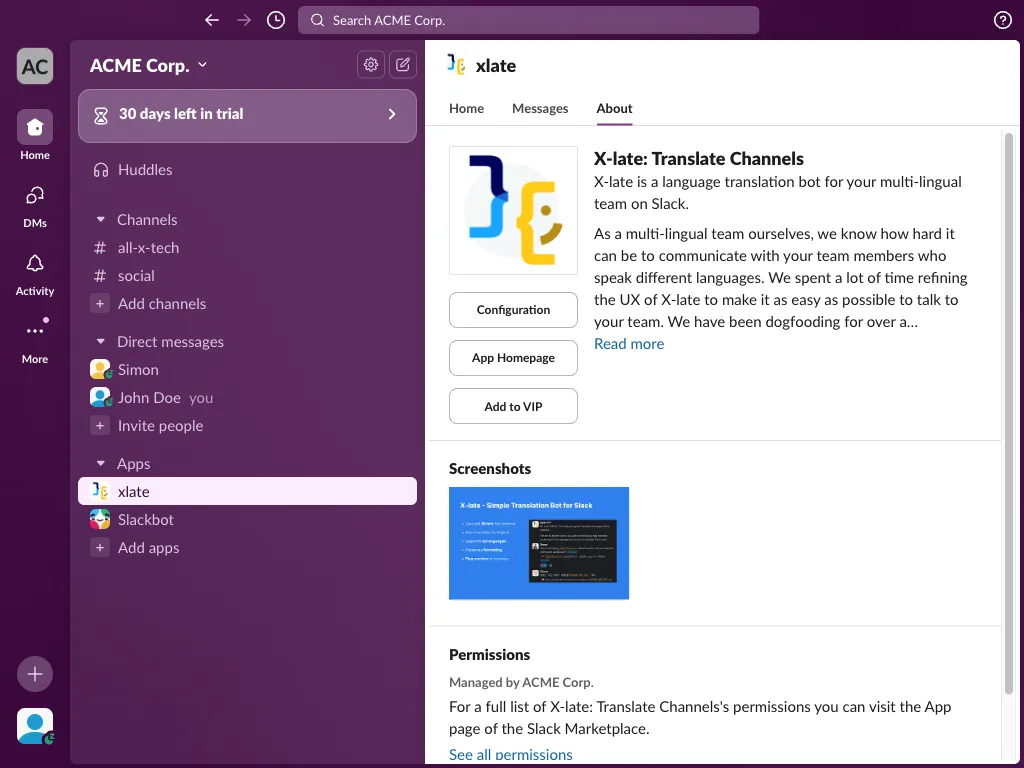Image resolution: width=1024 pixels, height=768 pixels.
Task: Click the Read more link
Action: pos(629,344)
